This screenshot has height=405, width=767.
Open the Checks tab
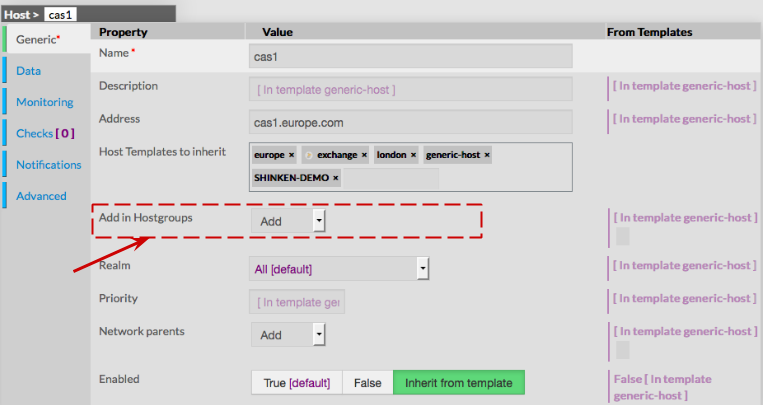45,133
